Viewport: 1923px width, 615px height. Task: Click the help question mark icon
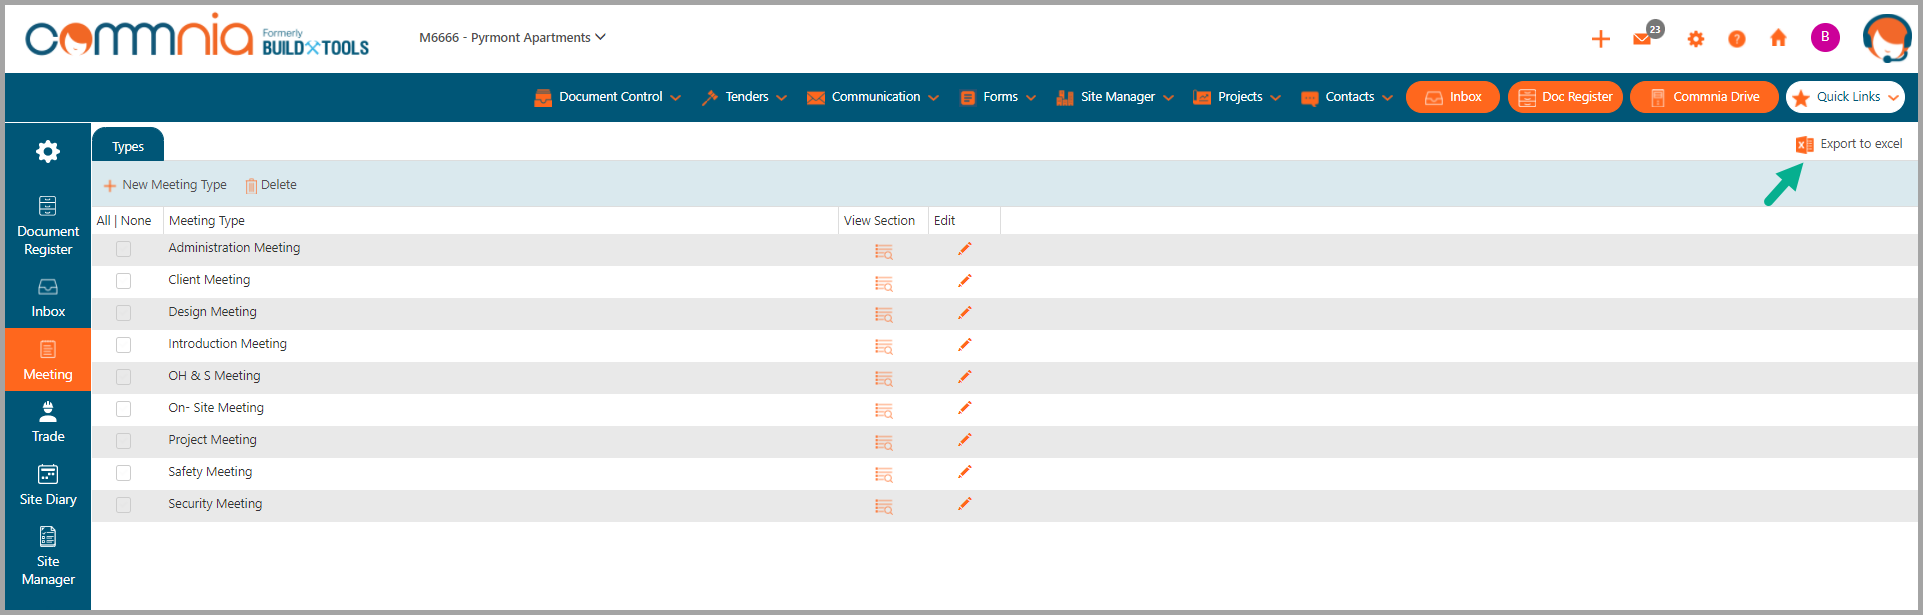(x=1737, y=39)
